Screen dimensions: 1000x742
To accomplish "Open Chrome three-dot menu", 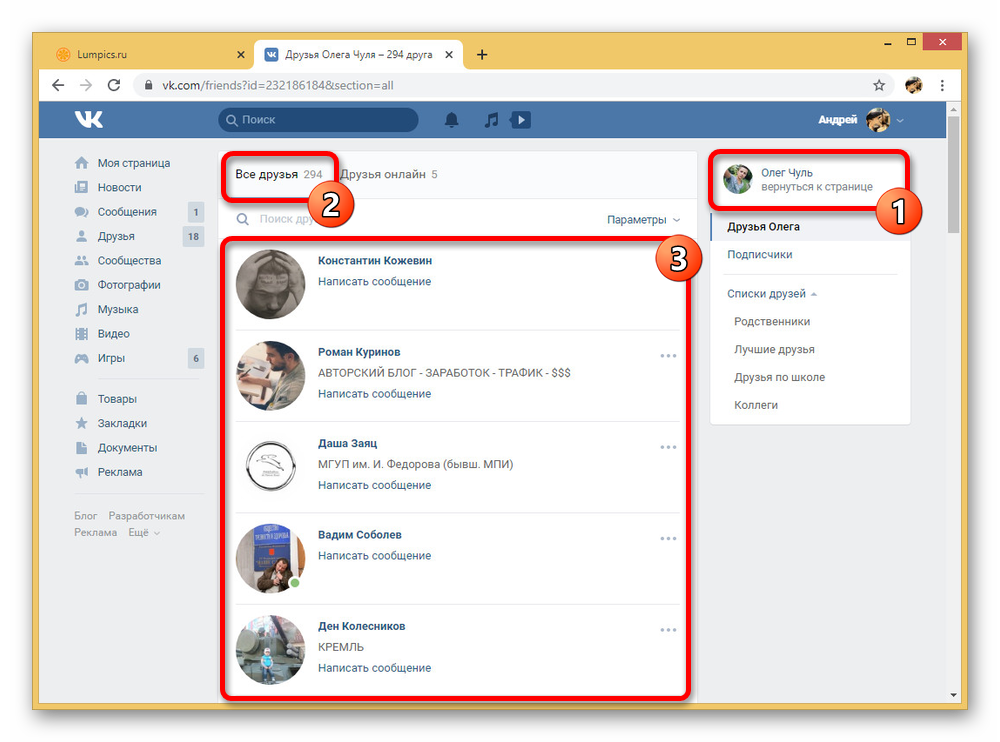I will (942, 85).
